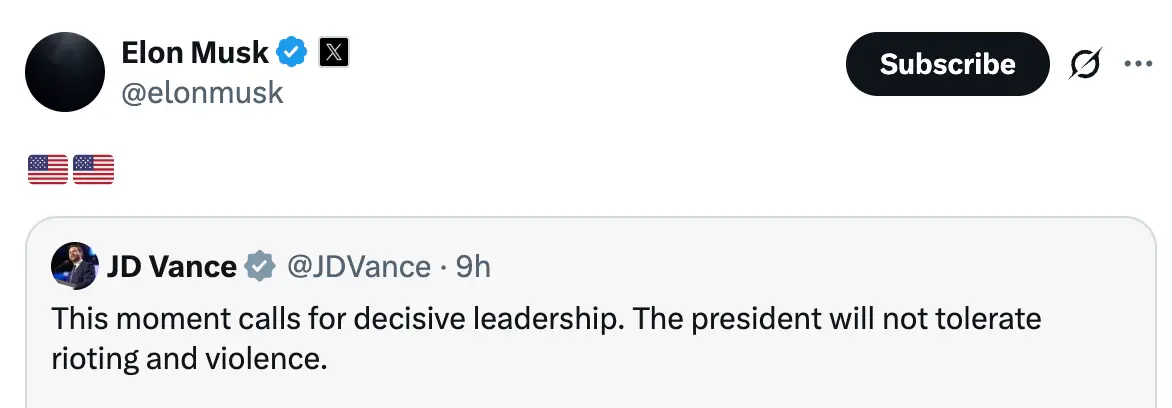Click Elon Musk's blue verified checkmark

tap(292, 52)
